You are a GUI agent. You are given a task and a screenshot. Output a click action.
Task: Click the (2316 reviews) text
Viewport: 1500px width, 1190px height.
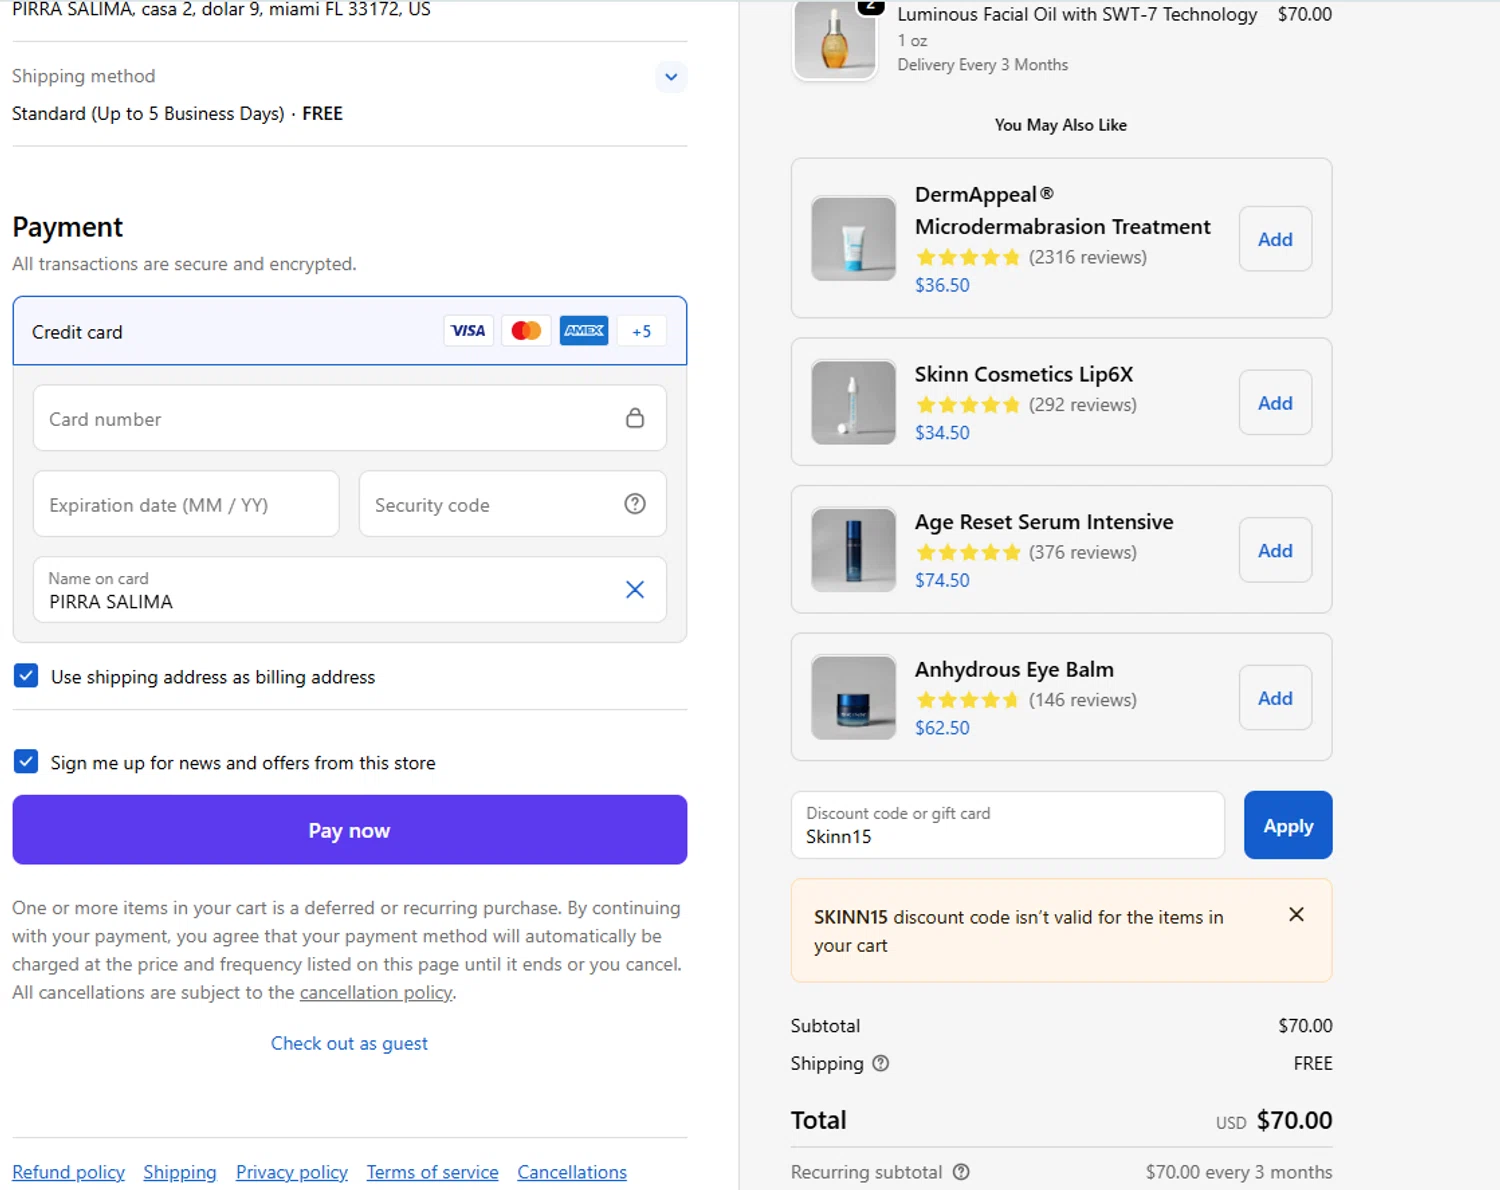tap(1088, 257)
